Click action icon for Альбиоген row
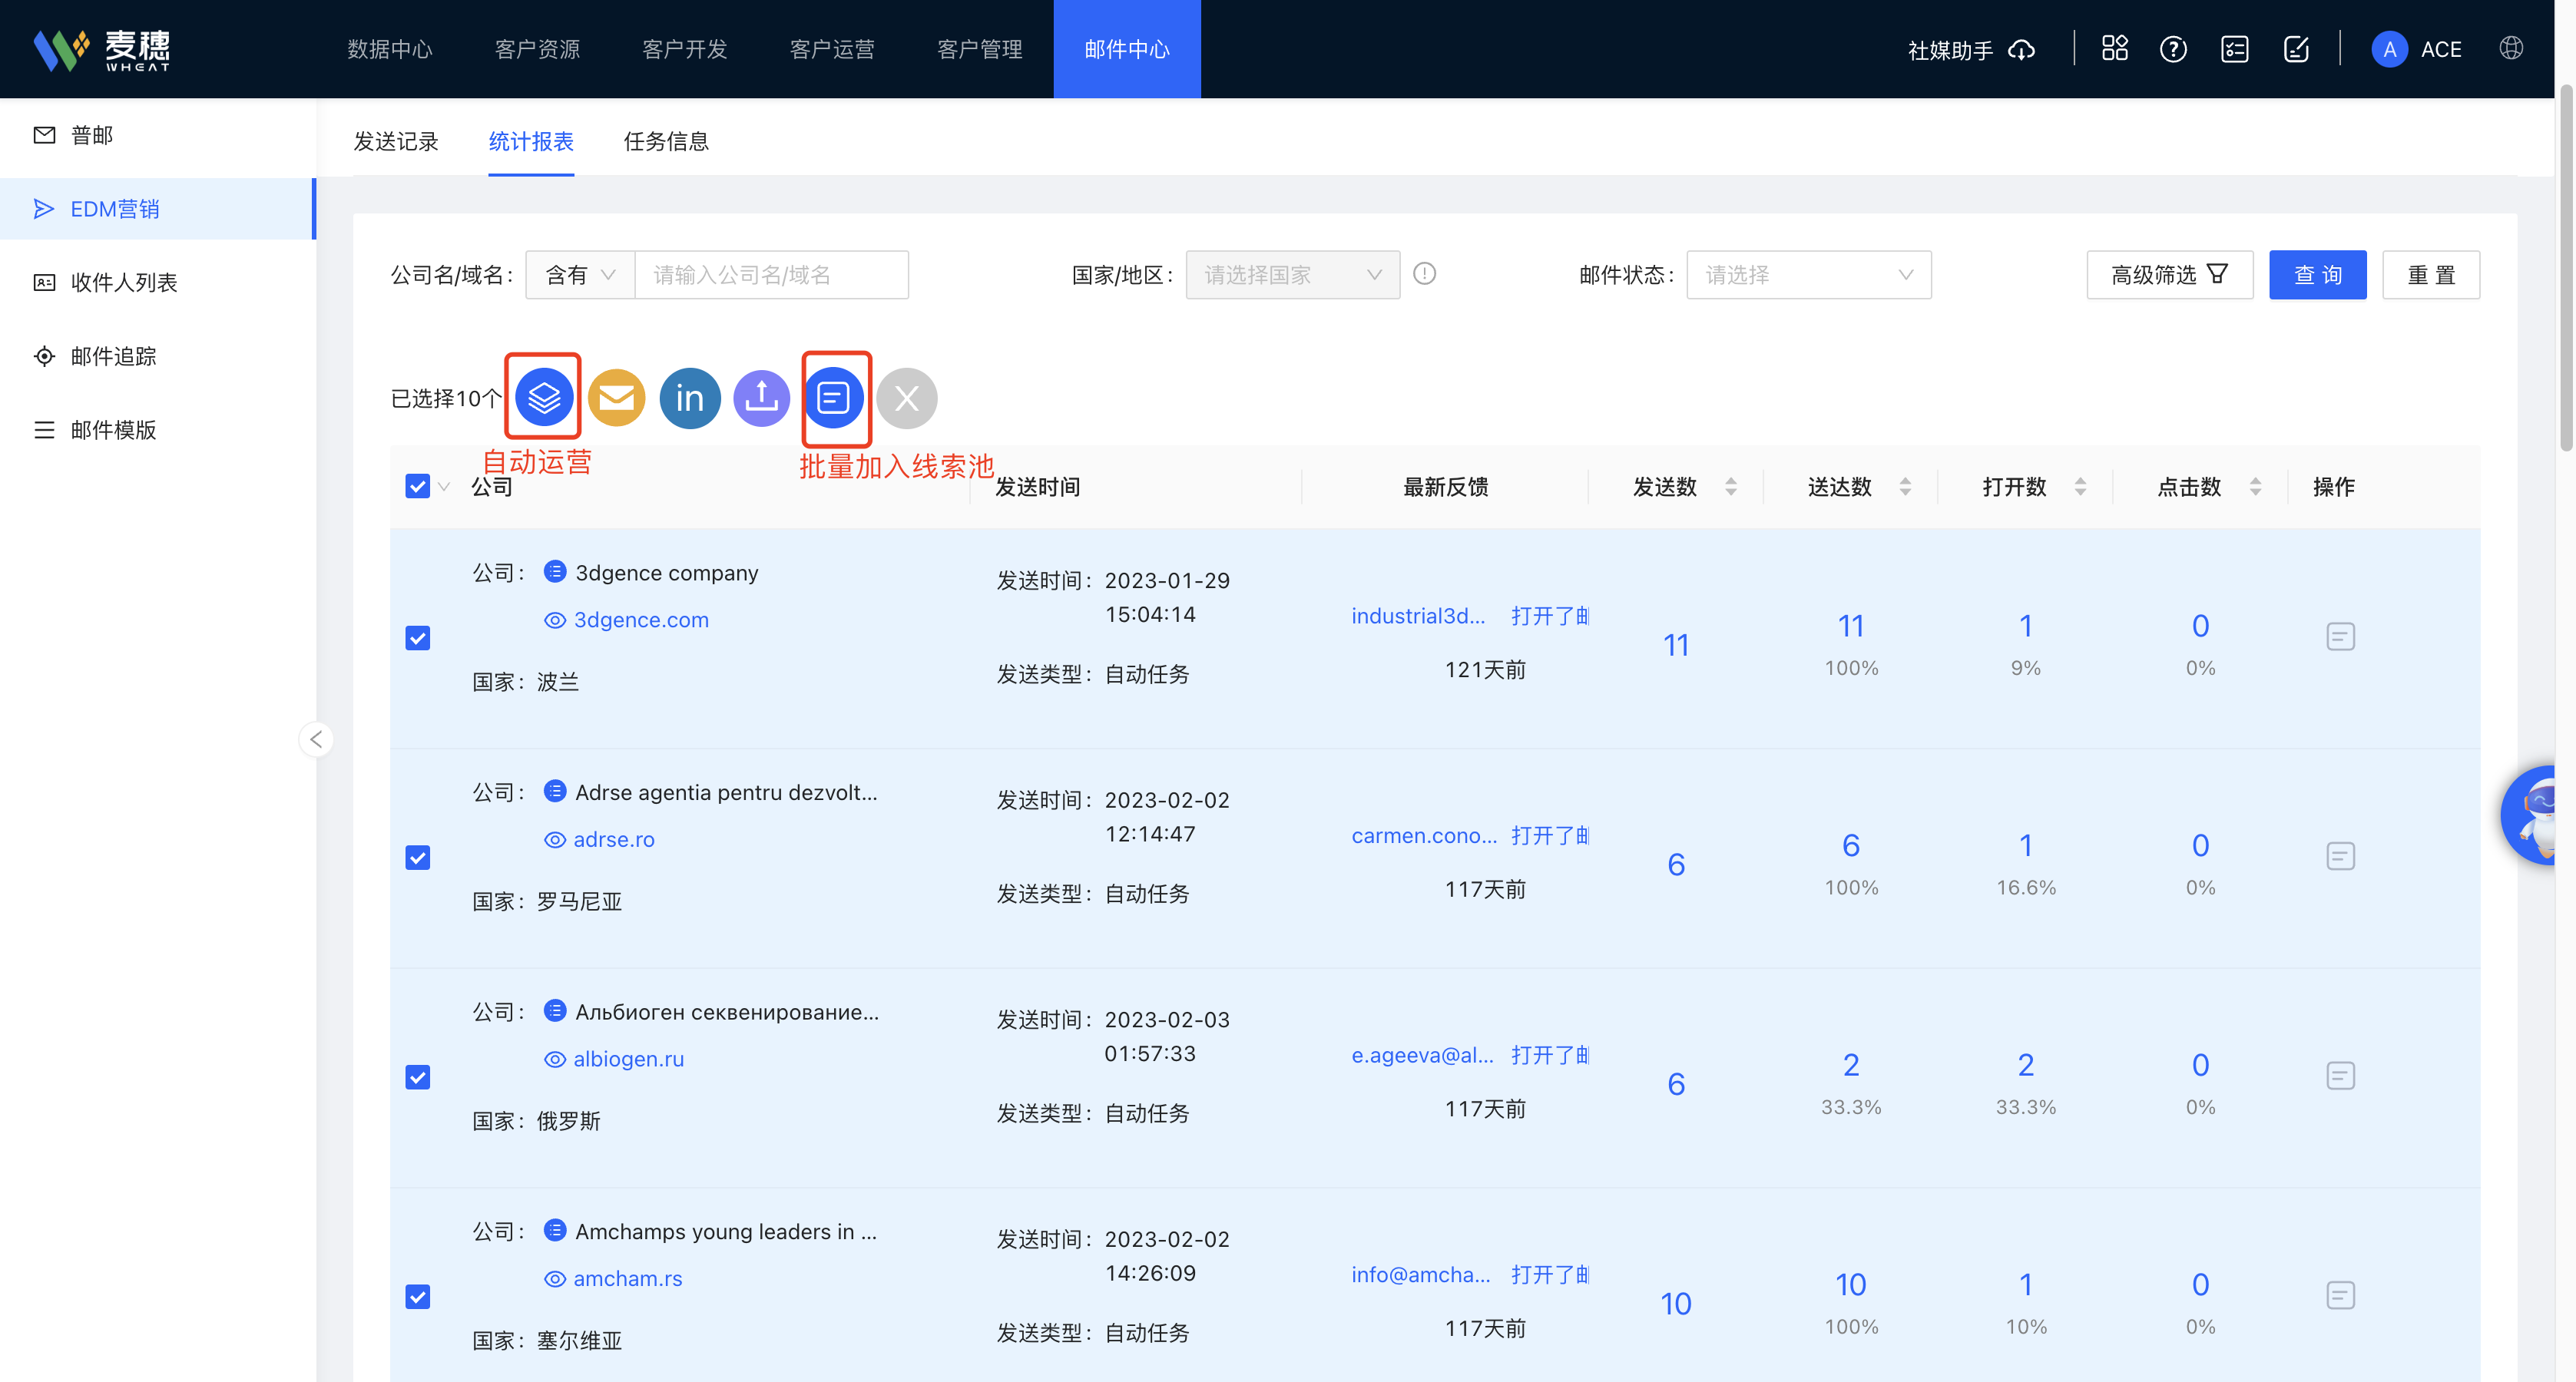This screenshot has width=2576, height=1382. point(2340,1076)
